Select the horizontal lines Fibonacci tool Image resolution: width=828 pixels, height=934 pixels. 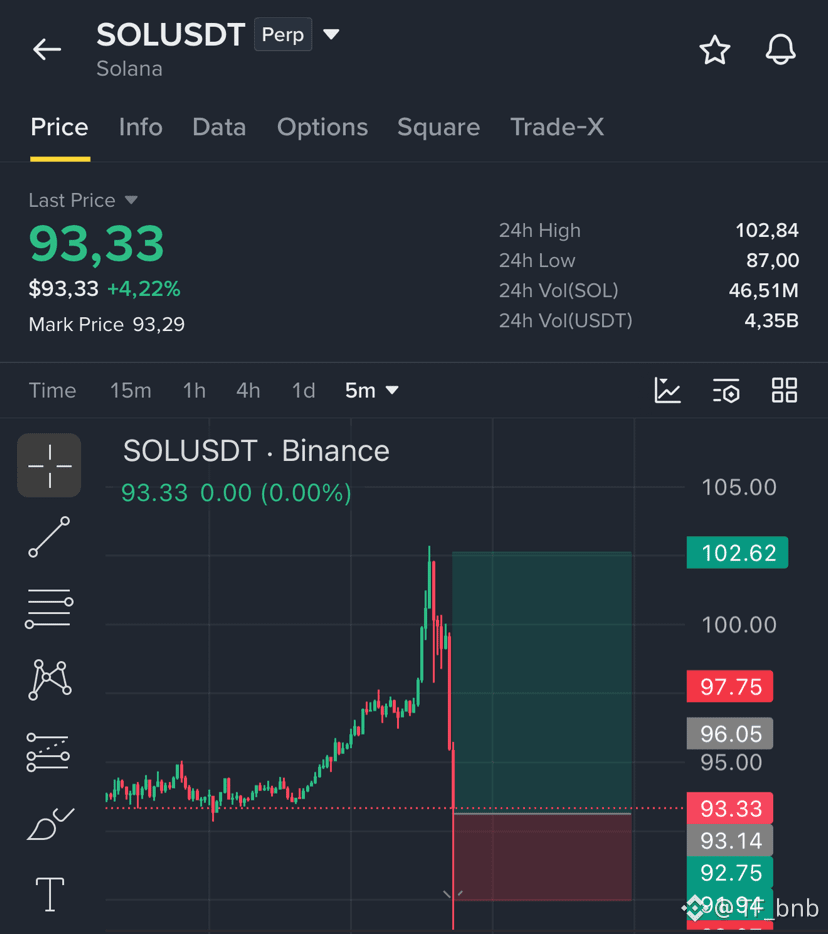(x=49, y=608)
